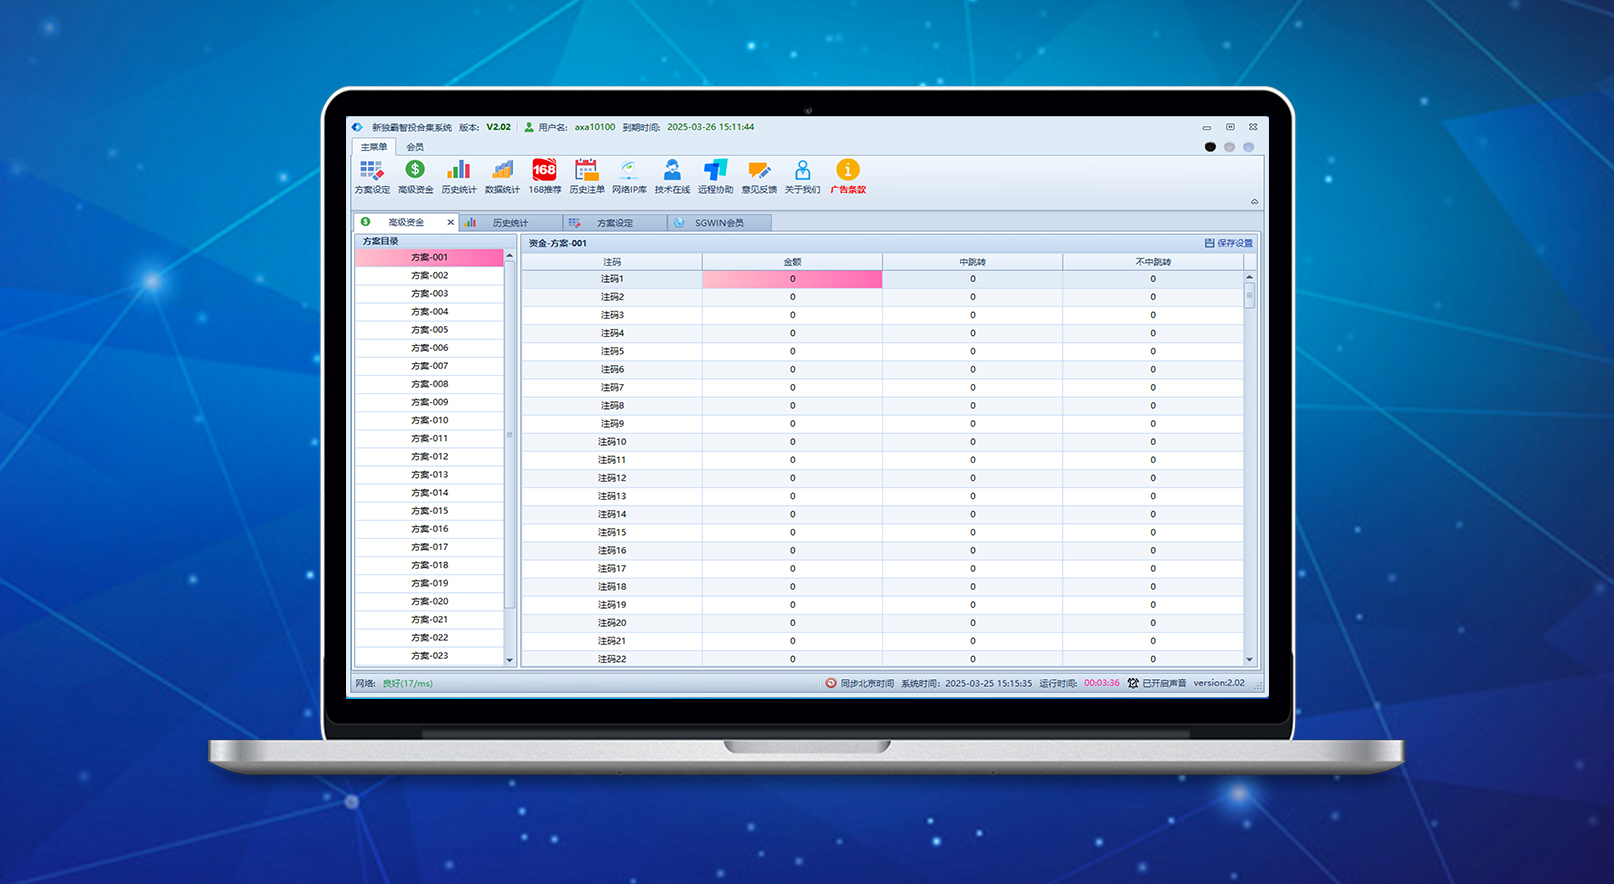This screenshot has width=1614, height=884.
Task: Click 同步北京时间 in the status bar
Action: 860,683
